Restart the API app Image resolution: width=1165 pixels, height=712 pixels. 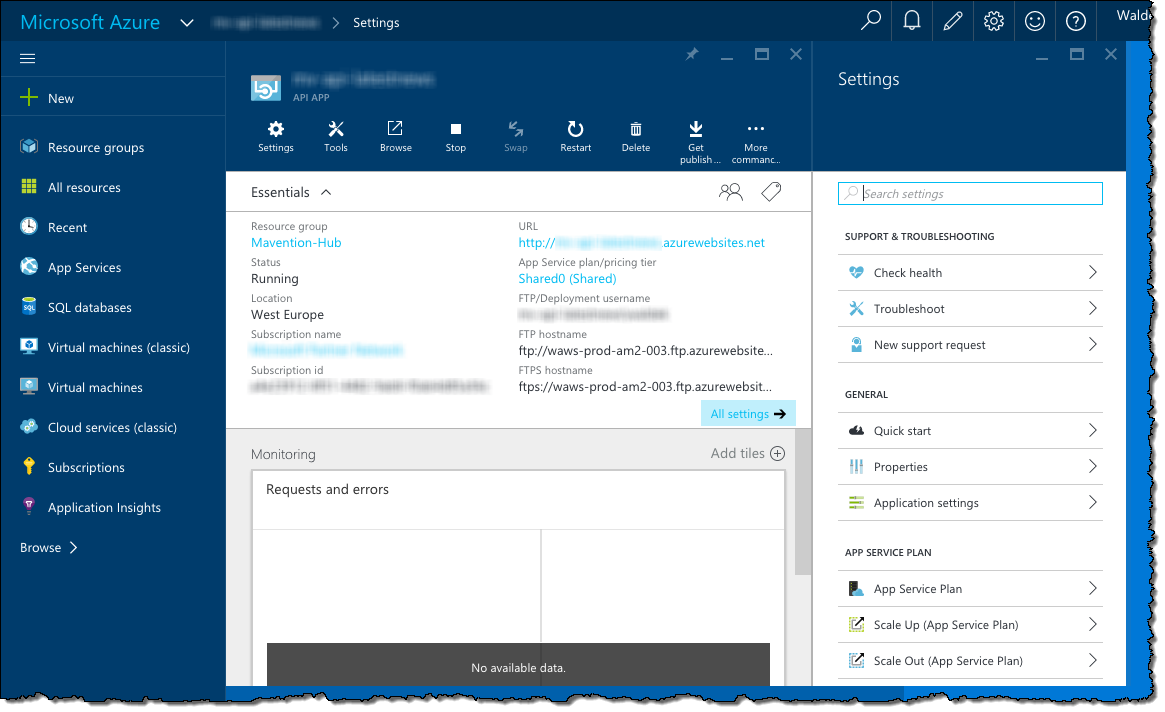tap(576, 137)
